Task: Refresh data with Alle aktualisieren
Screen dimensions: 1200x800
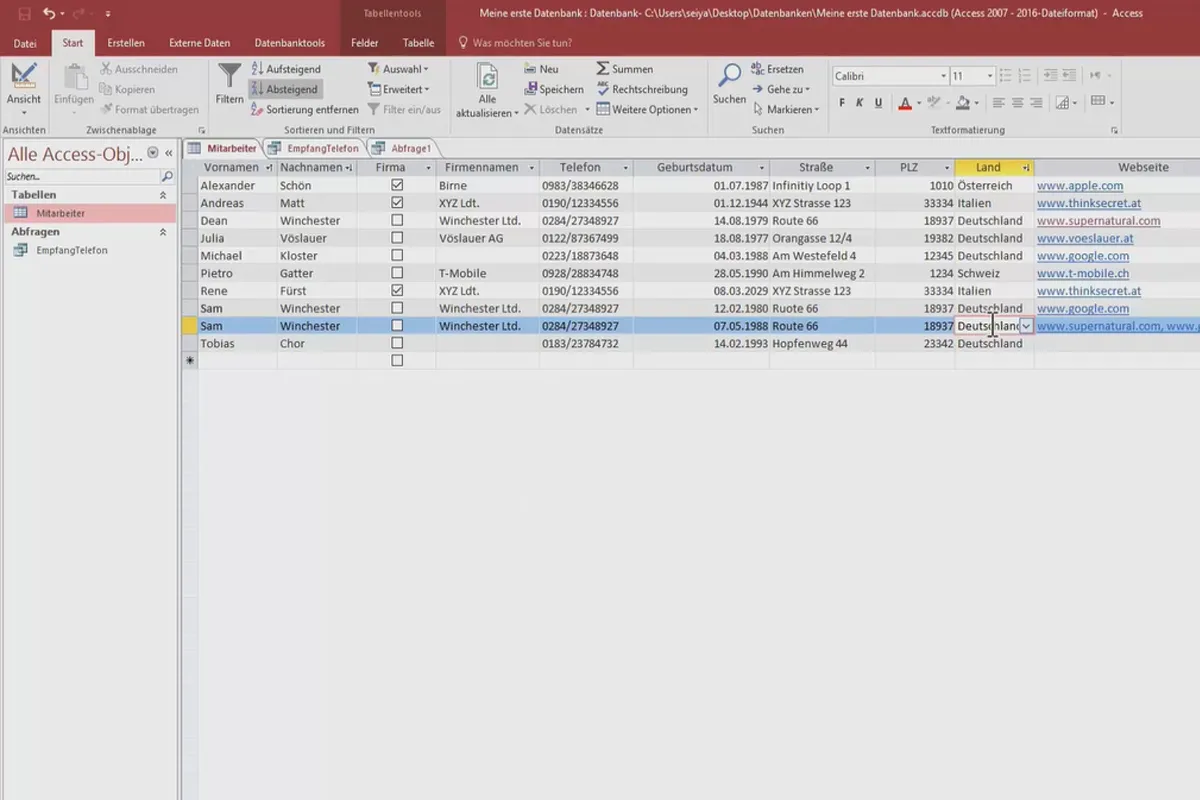Action: (x=487, y=91)
